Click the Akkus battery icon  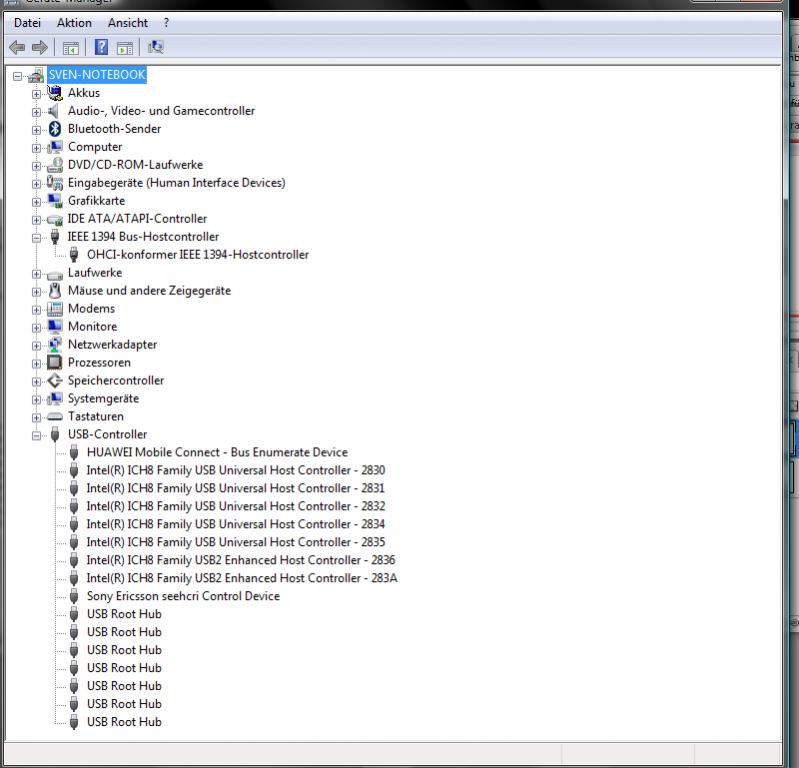(55, 93)
